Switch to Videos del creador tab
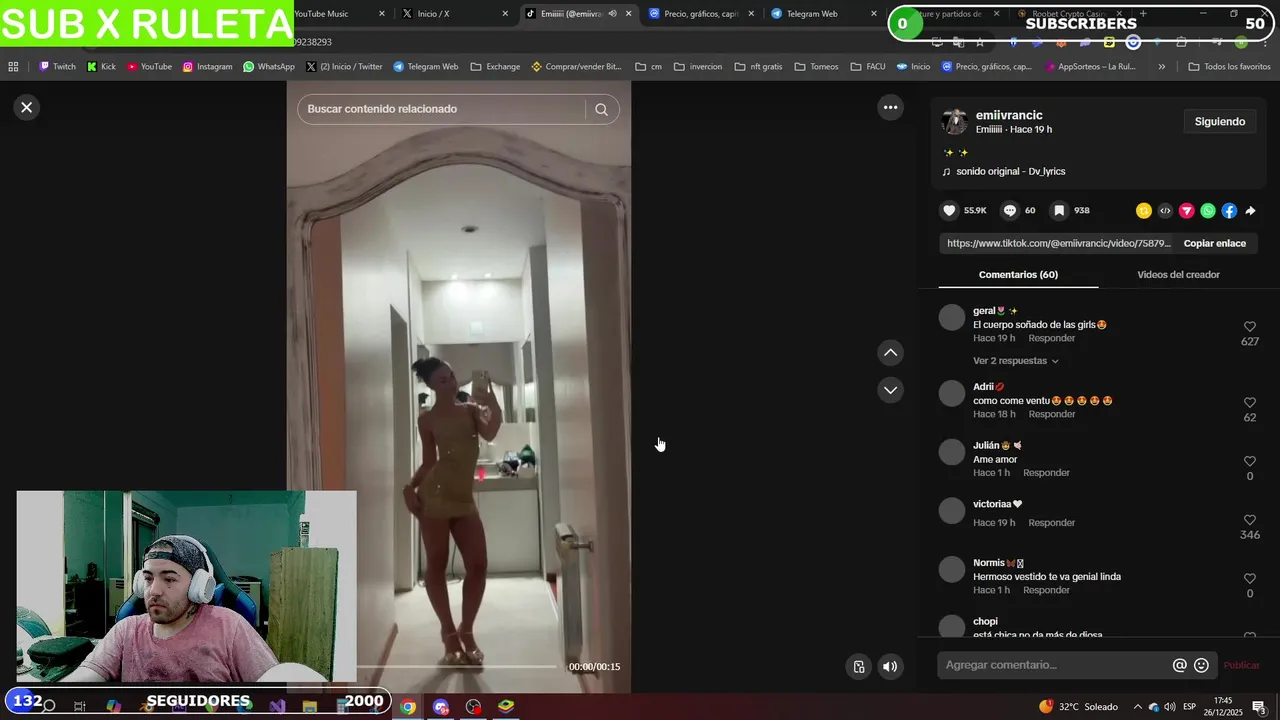 pyautogui.click(x=1178, y=274)
